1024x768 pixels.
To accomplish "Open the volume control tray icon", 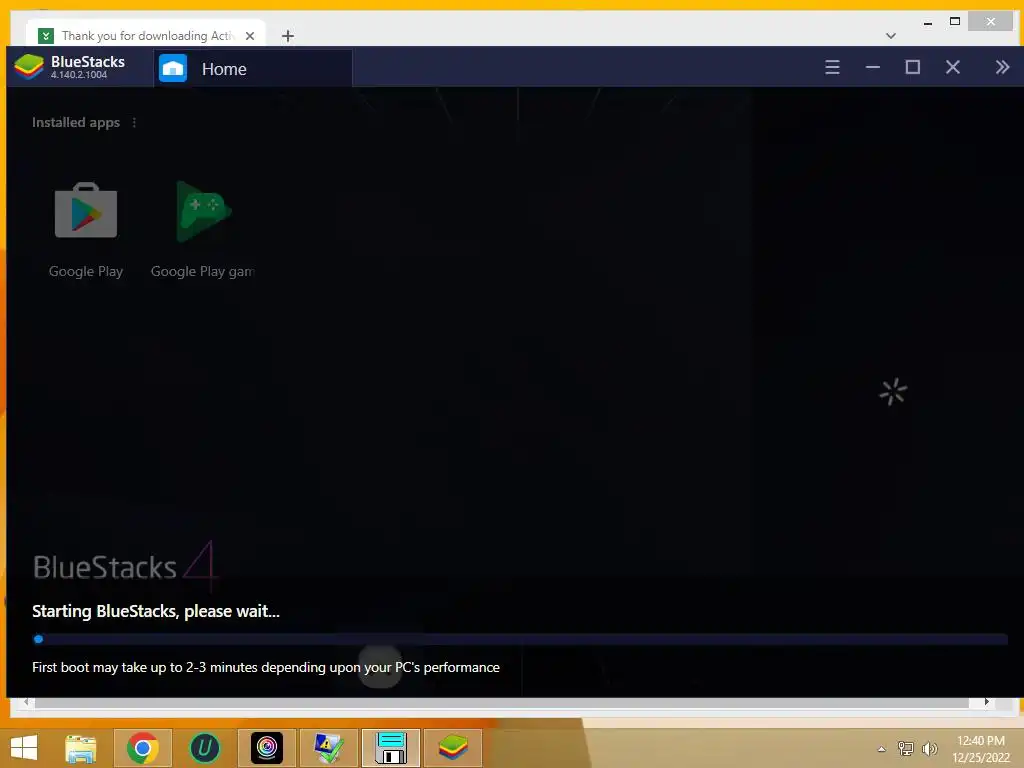I will point(929,748).
